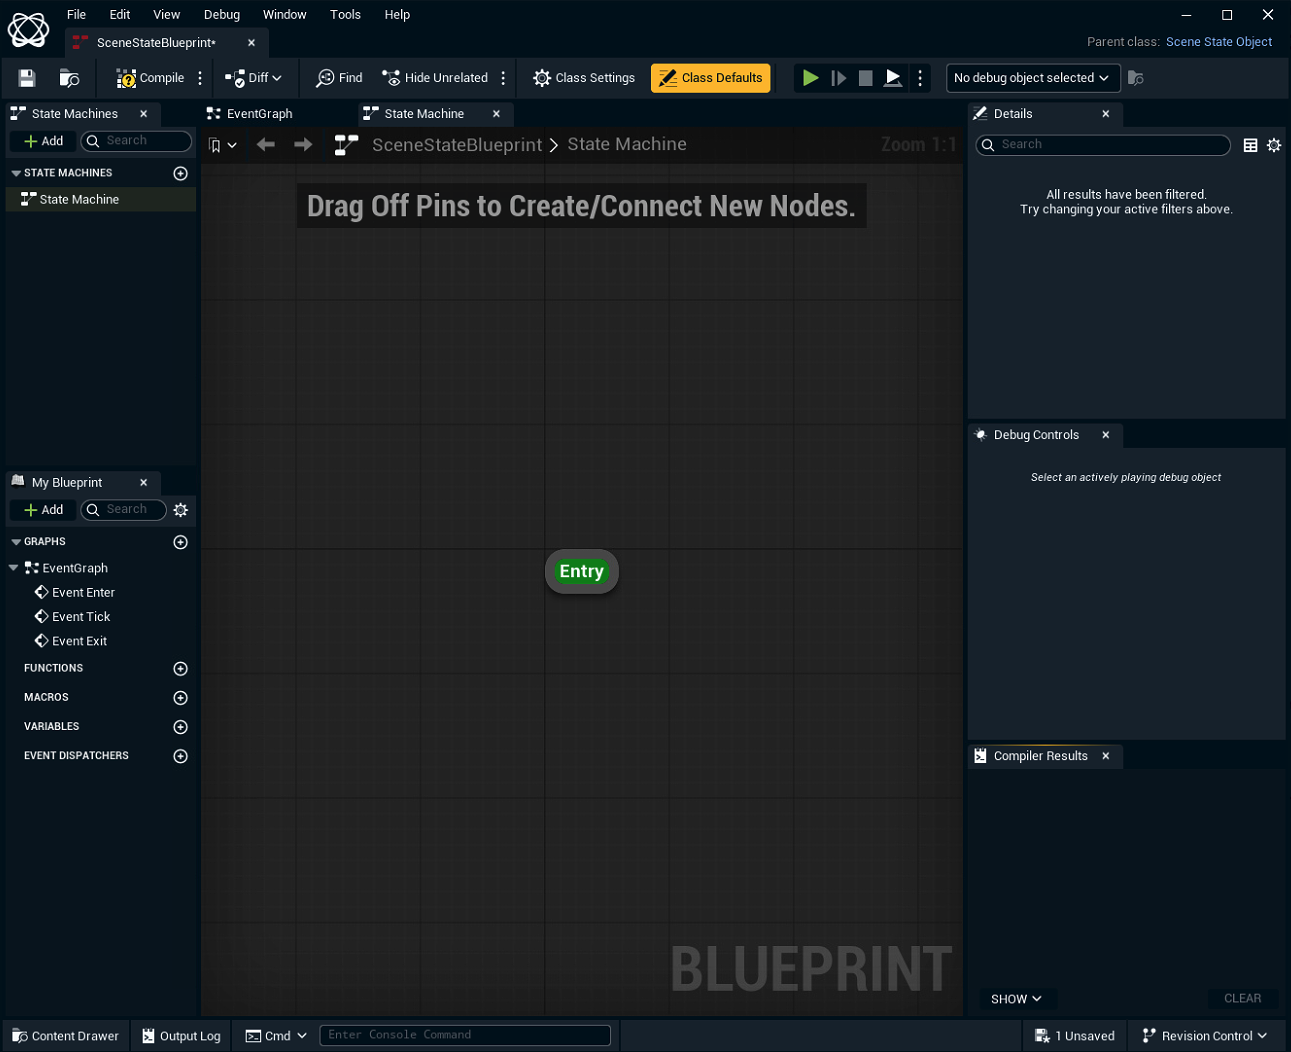Toggle Details property matrix view icon
This screenshot has width=1291, height=1052.
1250,145
